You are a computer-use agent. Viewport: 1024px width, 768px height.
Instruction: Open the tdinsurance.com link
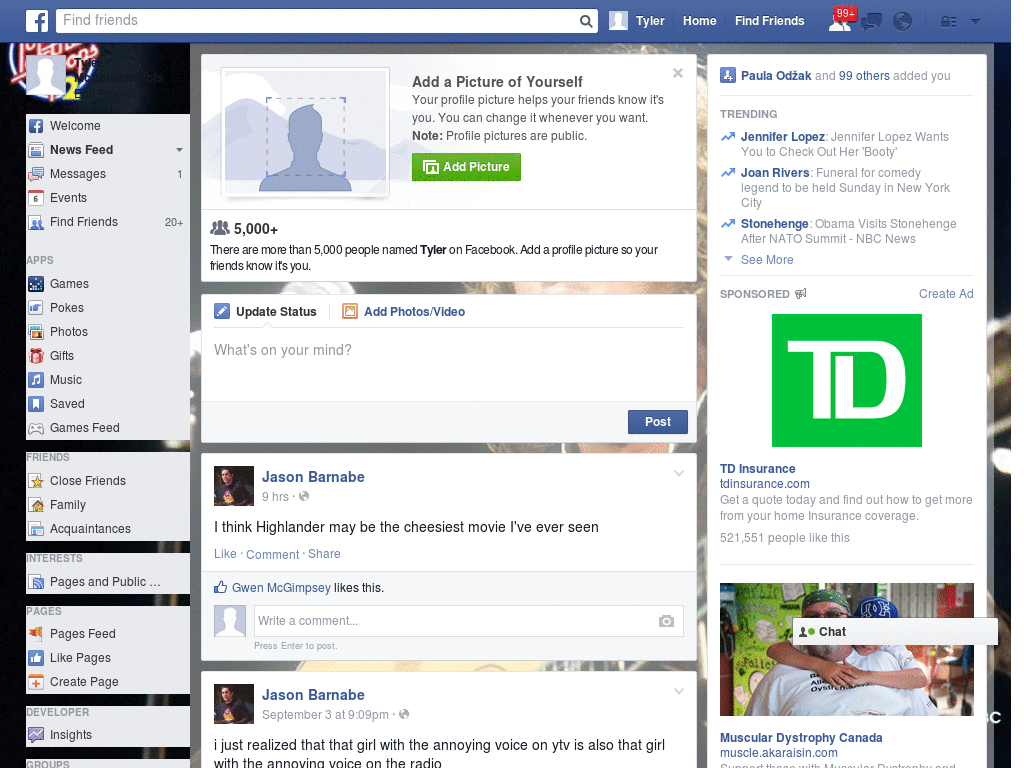coord(765,484)
